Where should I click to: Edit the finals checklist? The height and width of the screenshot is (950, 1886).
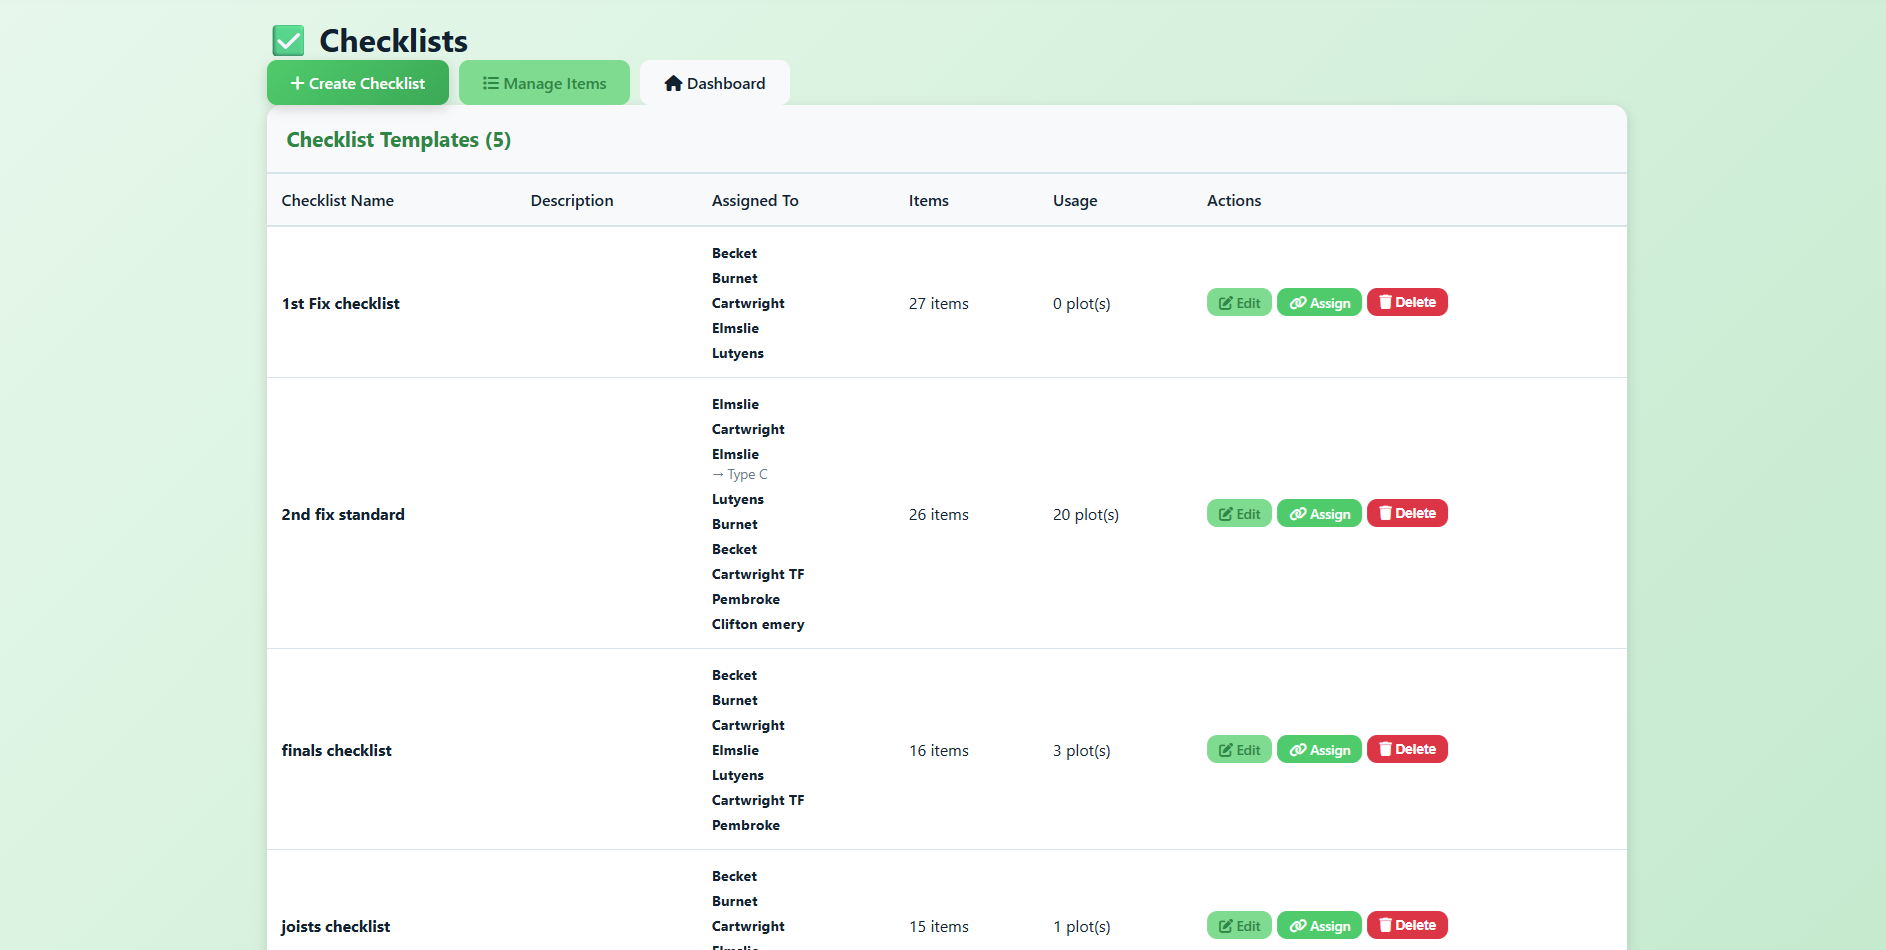1239,749
